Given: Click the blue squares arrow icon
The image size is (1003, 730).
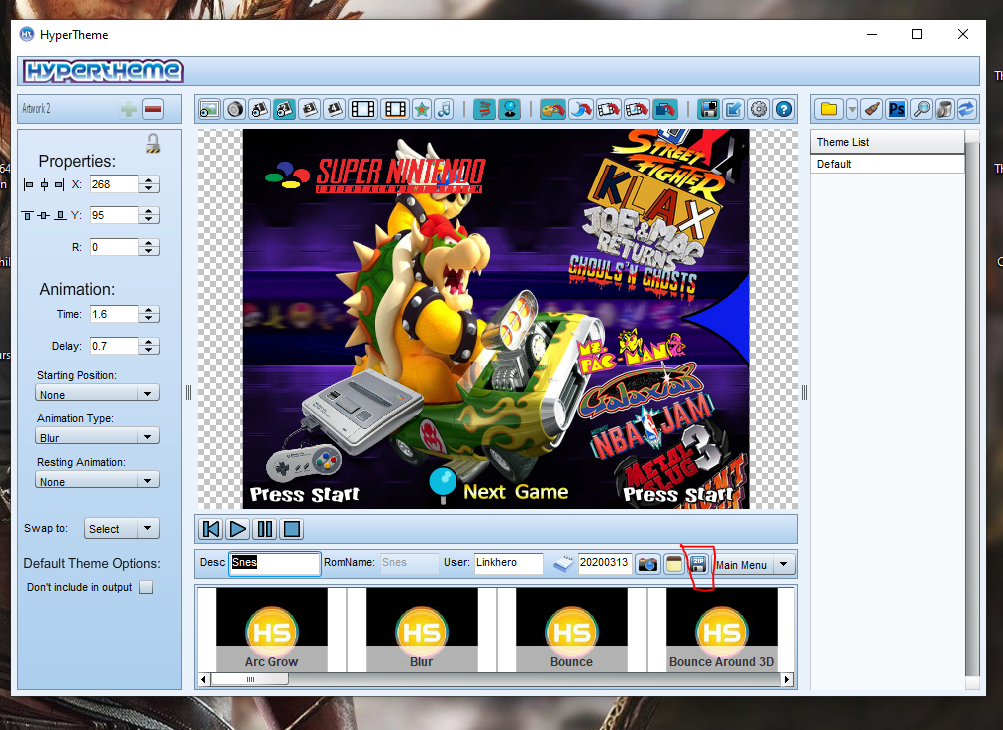Looking at the screenshot, I should 665,109.
